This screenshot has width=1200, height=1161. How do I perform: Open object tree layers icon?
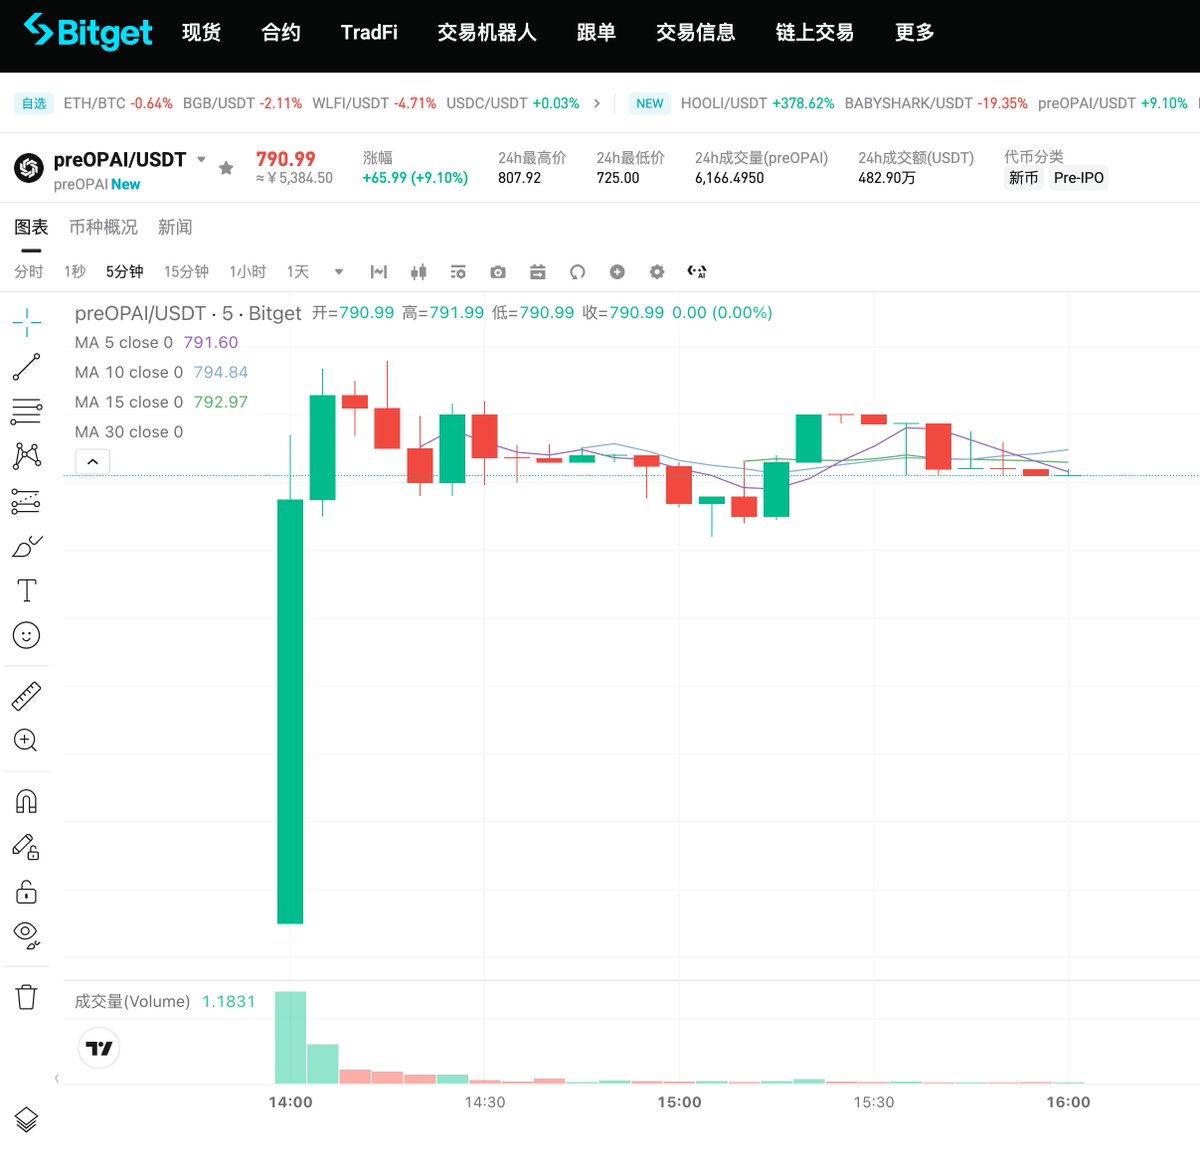pyautogui.click(x=27, y=1120)
